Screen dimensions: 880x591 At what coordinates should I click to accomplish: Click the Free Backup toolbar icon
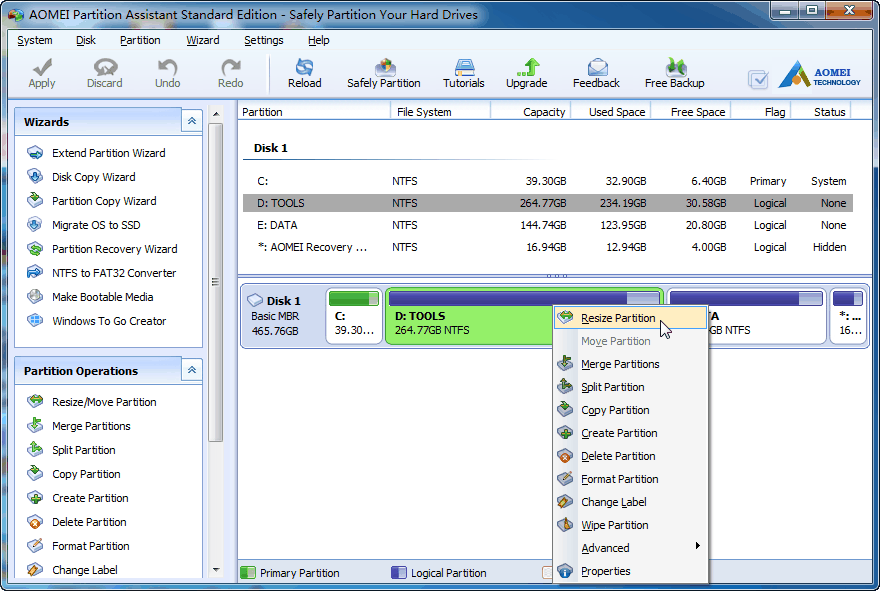point(675,67)
